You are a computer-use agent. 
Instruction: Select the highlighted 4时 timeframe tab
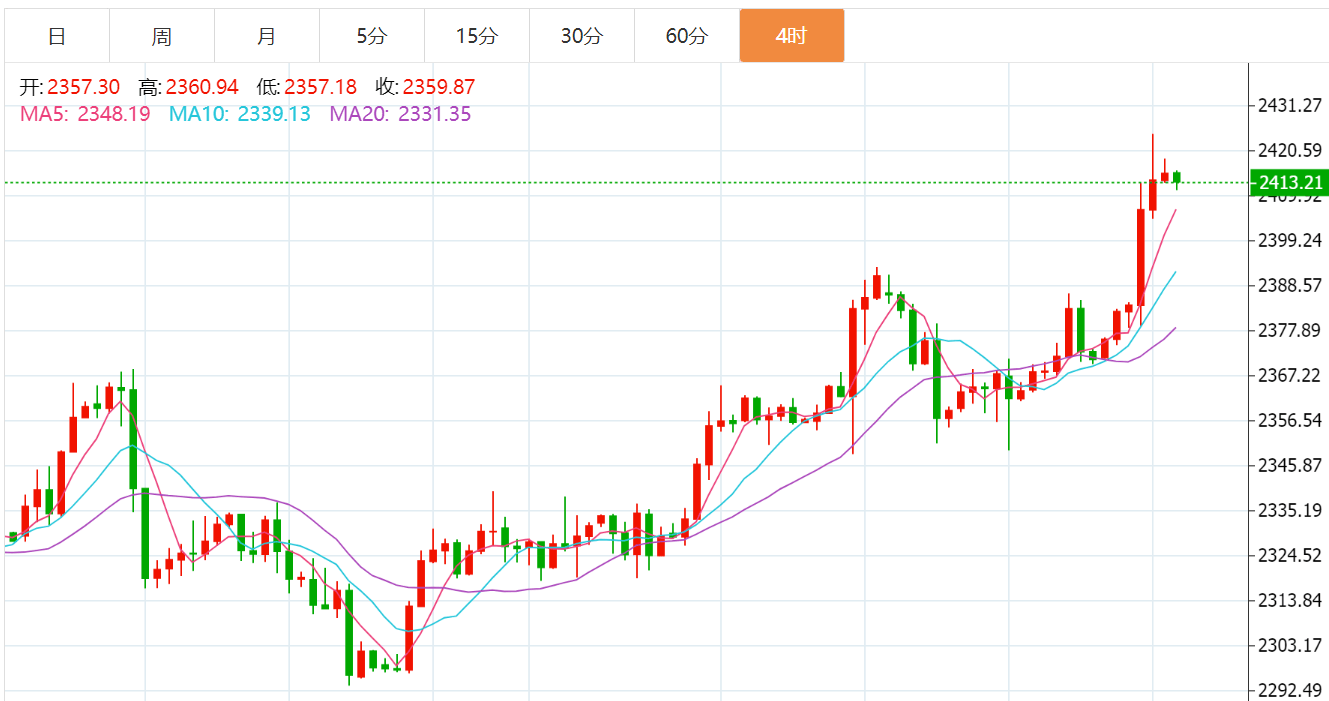(x=792, y=36)
